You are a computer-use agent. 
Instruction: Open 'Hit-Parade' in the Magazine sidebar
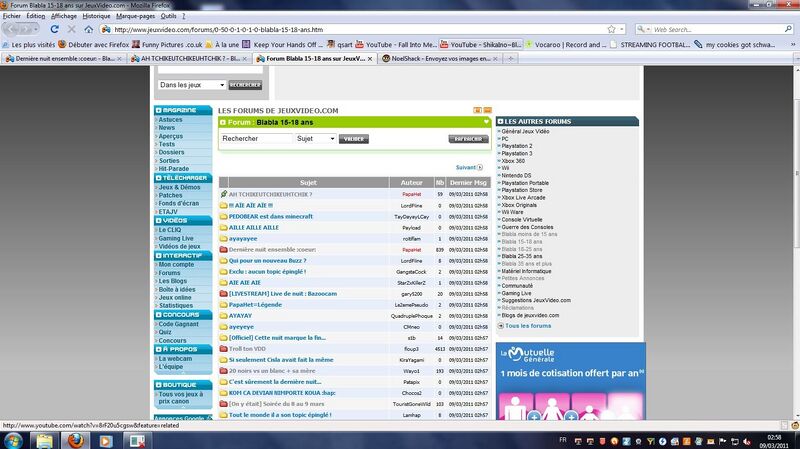174,168
